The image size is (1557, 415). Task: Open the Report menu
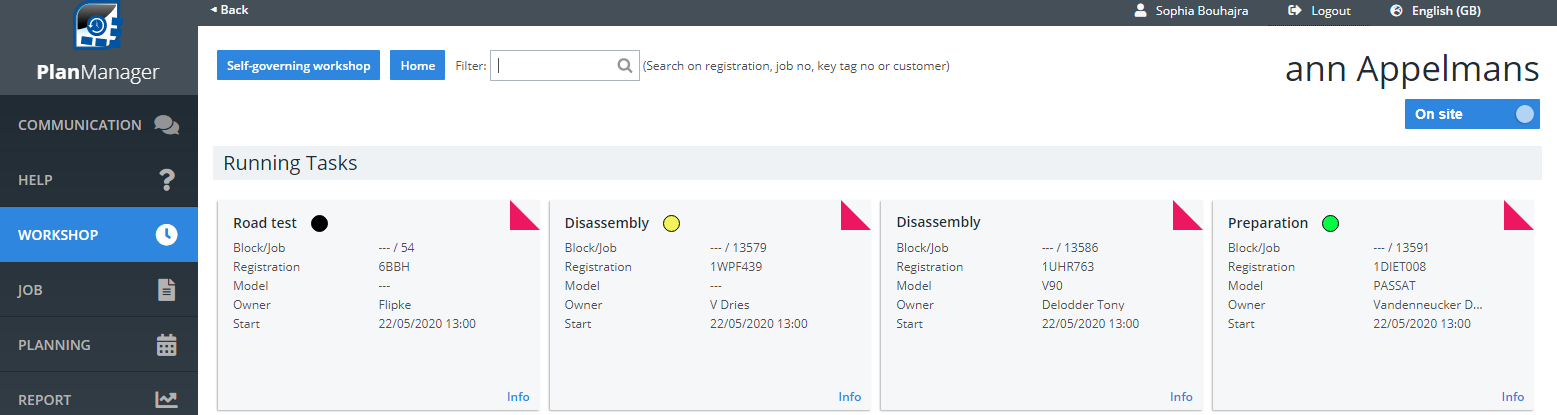click(99, 396)
